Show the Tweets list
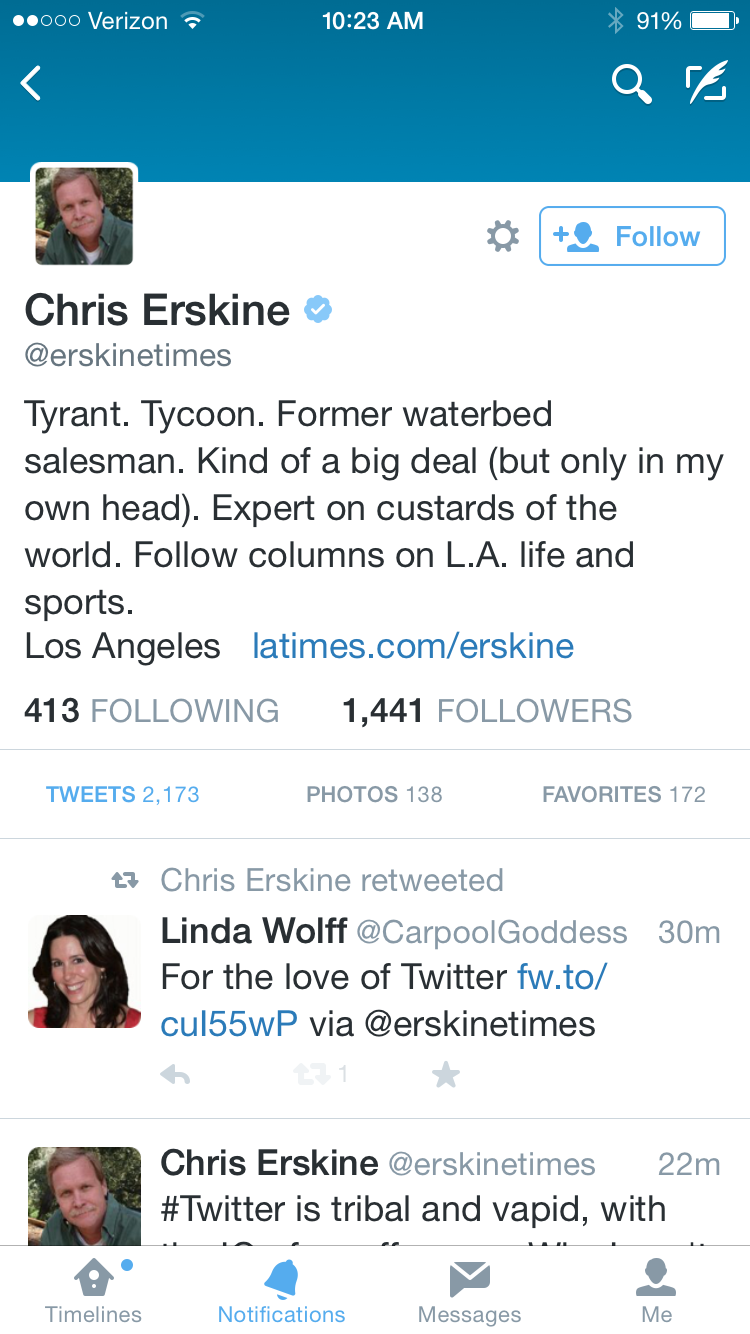 (123, 795)
